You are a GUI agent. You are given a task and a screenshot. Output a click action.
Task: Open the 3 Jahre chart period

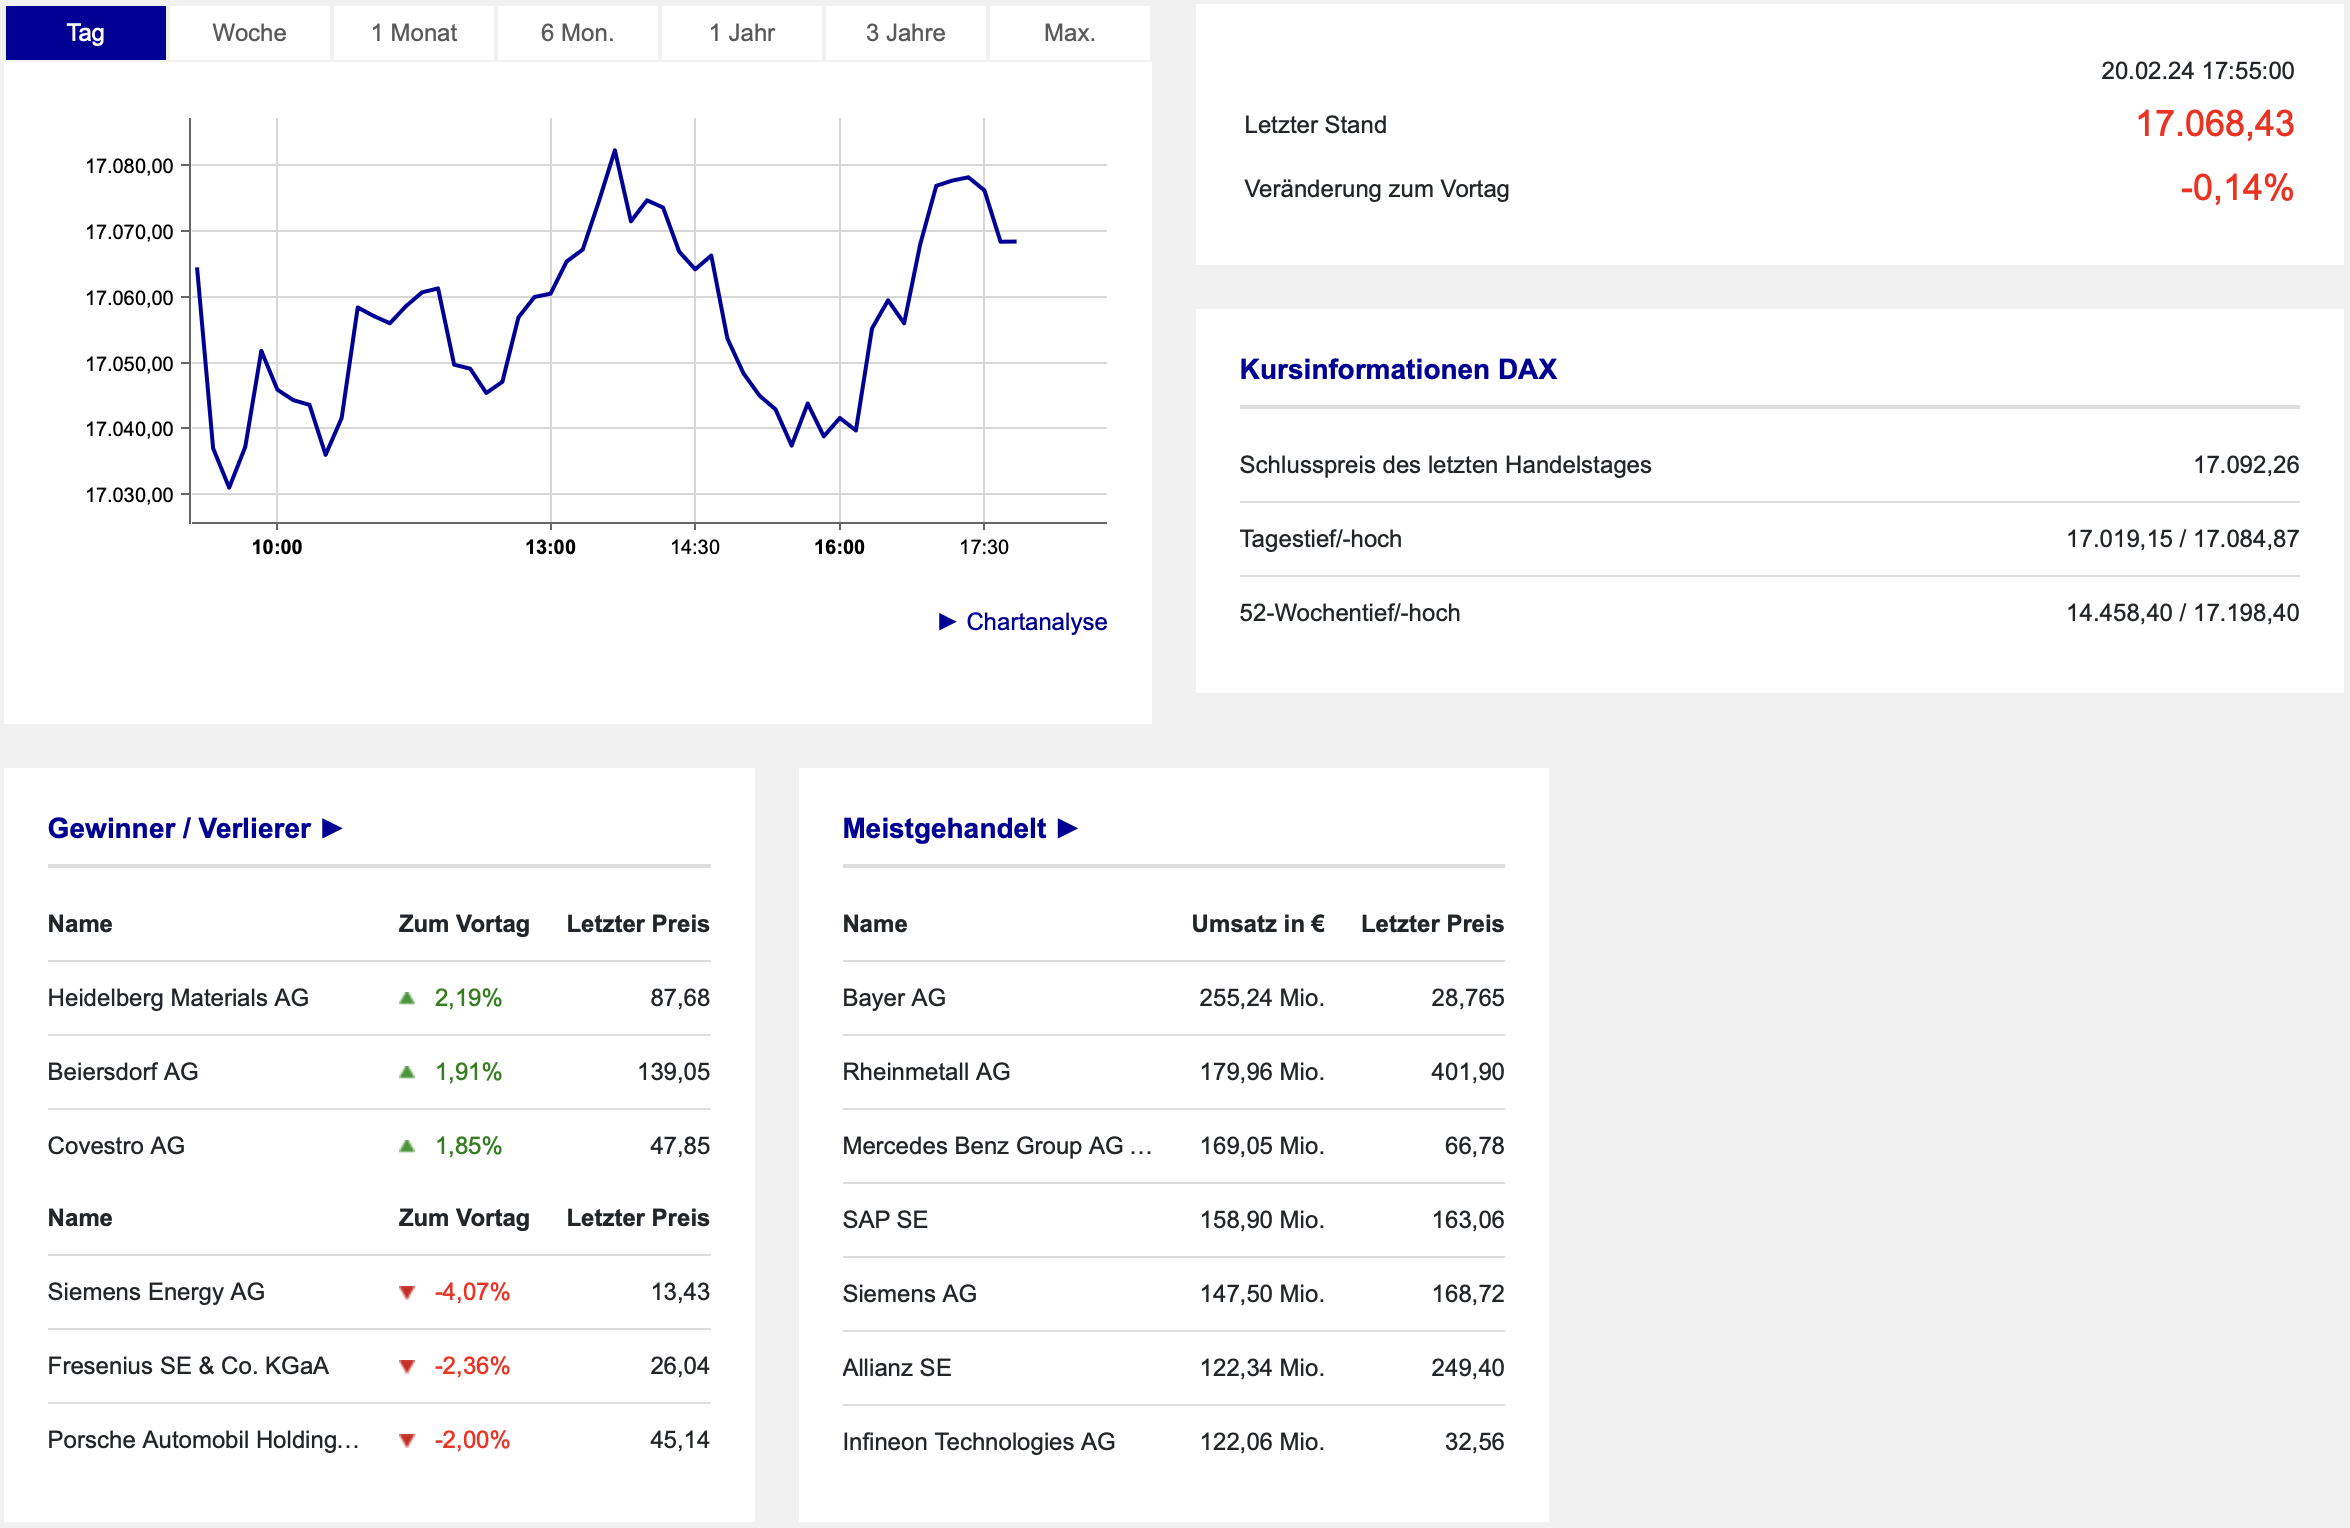tap(905, 33)
